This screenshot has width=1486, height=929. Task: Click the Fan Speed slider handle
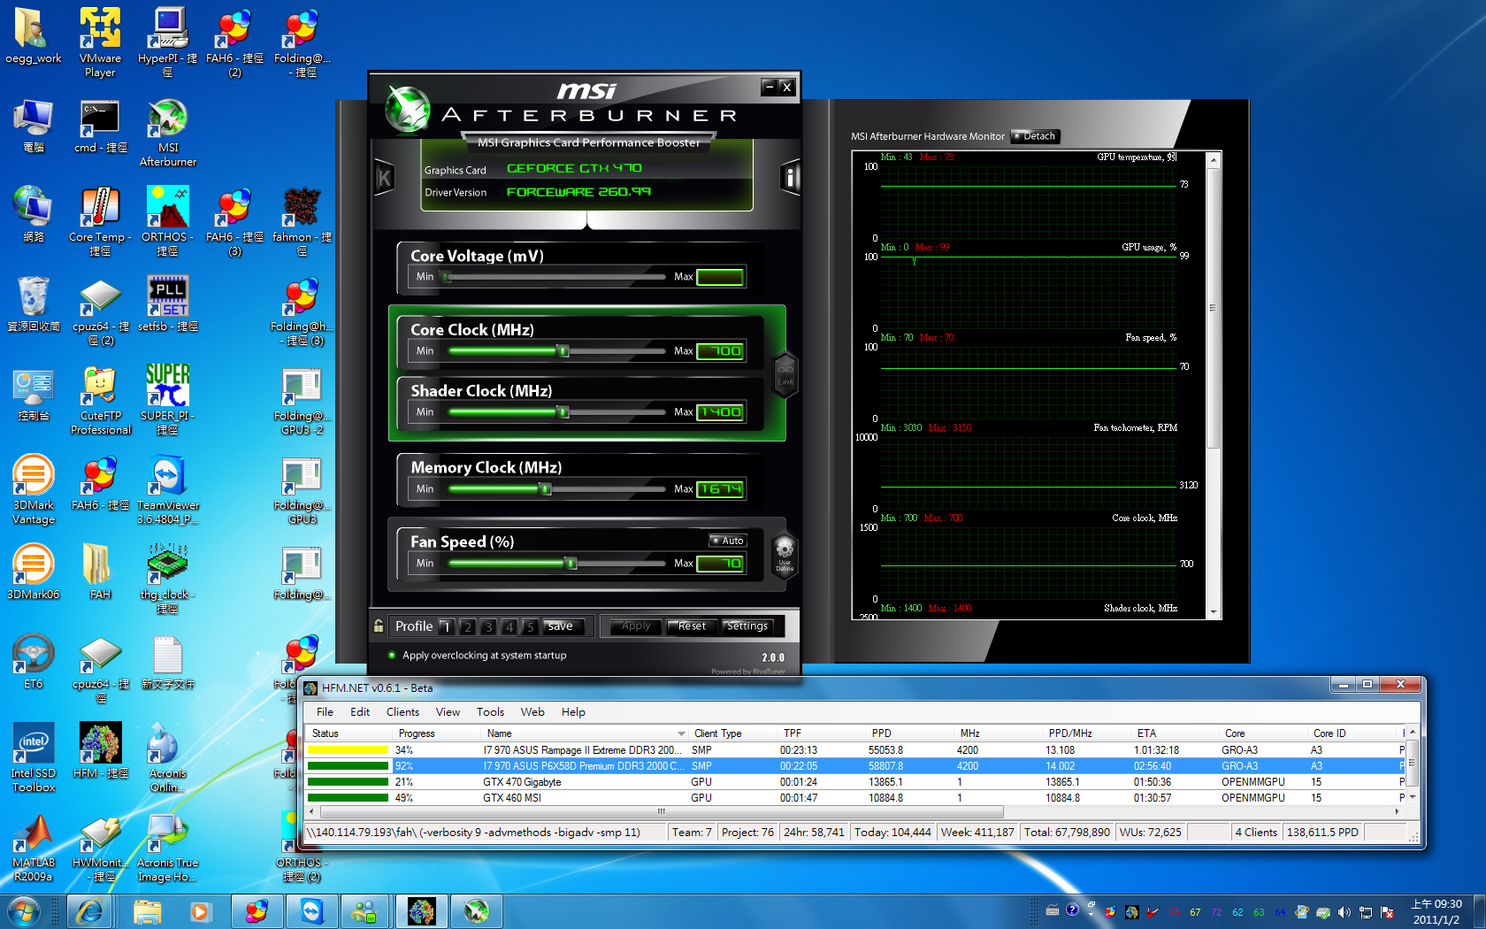(571, 564)
